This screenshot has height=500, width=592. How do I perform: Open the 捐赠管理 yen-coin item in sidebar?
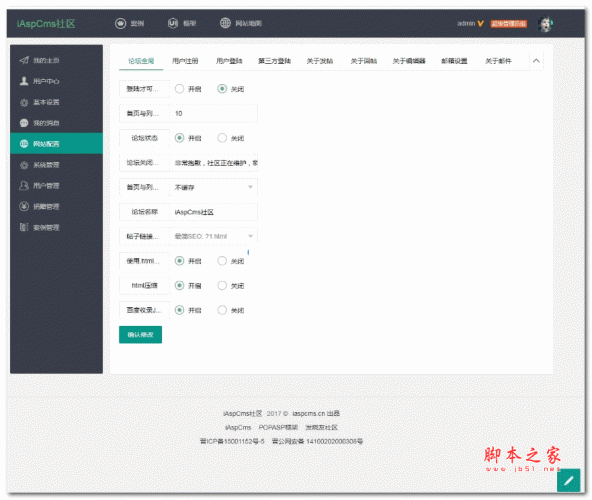tap(56, 206)
